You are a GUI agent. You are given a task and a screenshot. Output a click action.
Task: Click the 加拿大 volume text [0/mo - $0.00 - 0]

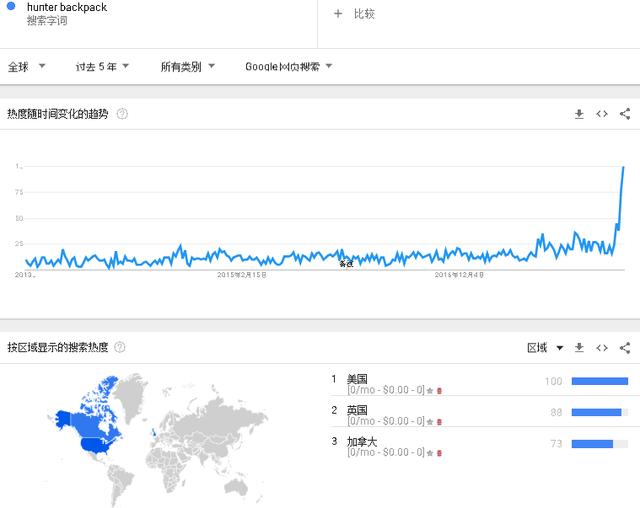click(386, 453)
